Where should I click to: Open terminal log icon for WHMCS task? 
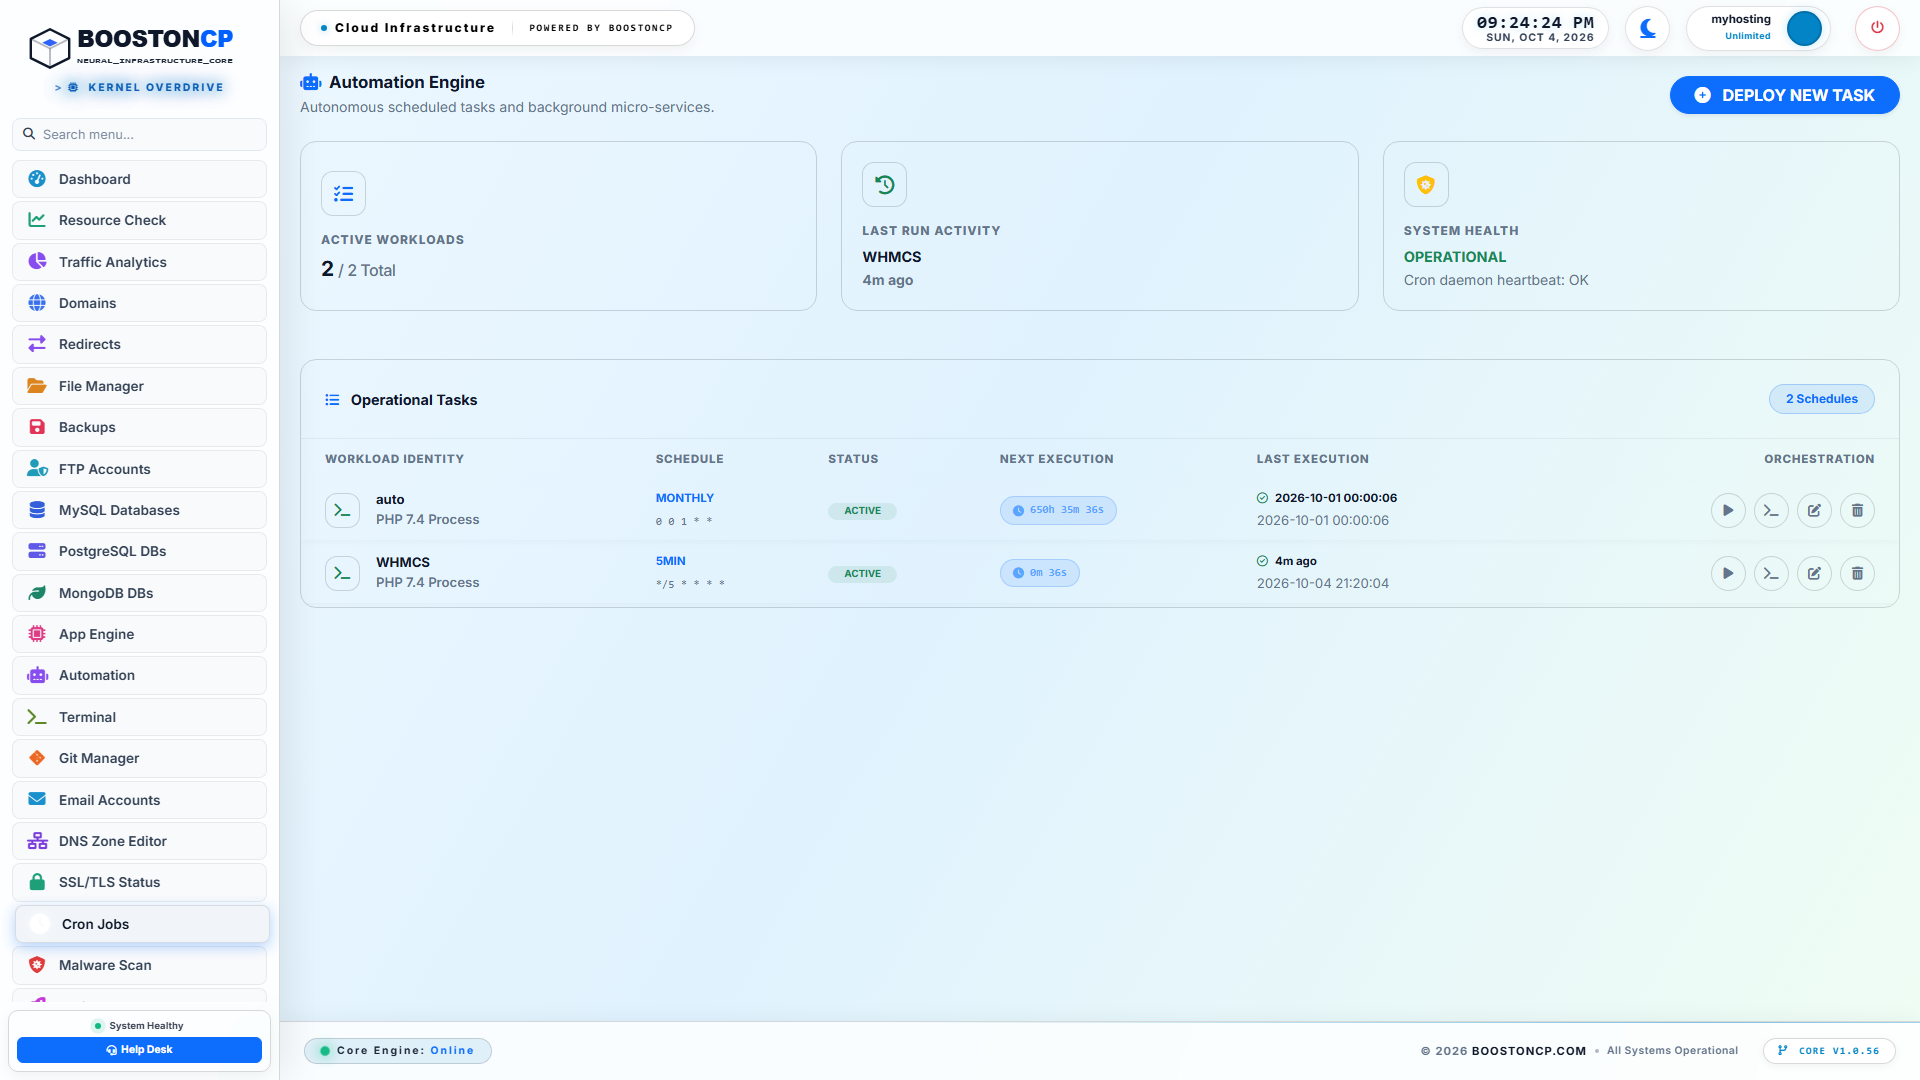pyautogui.click(x=1771, y=573)
